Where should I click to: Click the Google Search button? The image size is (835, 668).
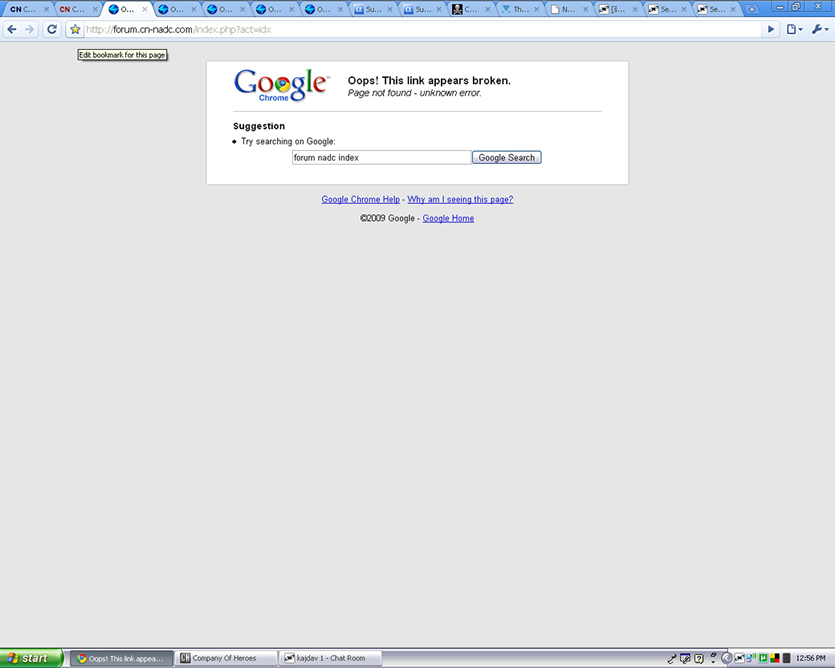click(506, 158)
